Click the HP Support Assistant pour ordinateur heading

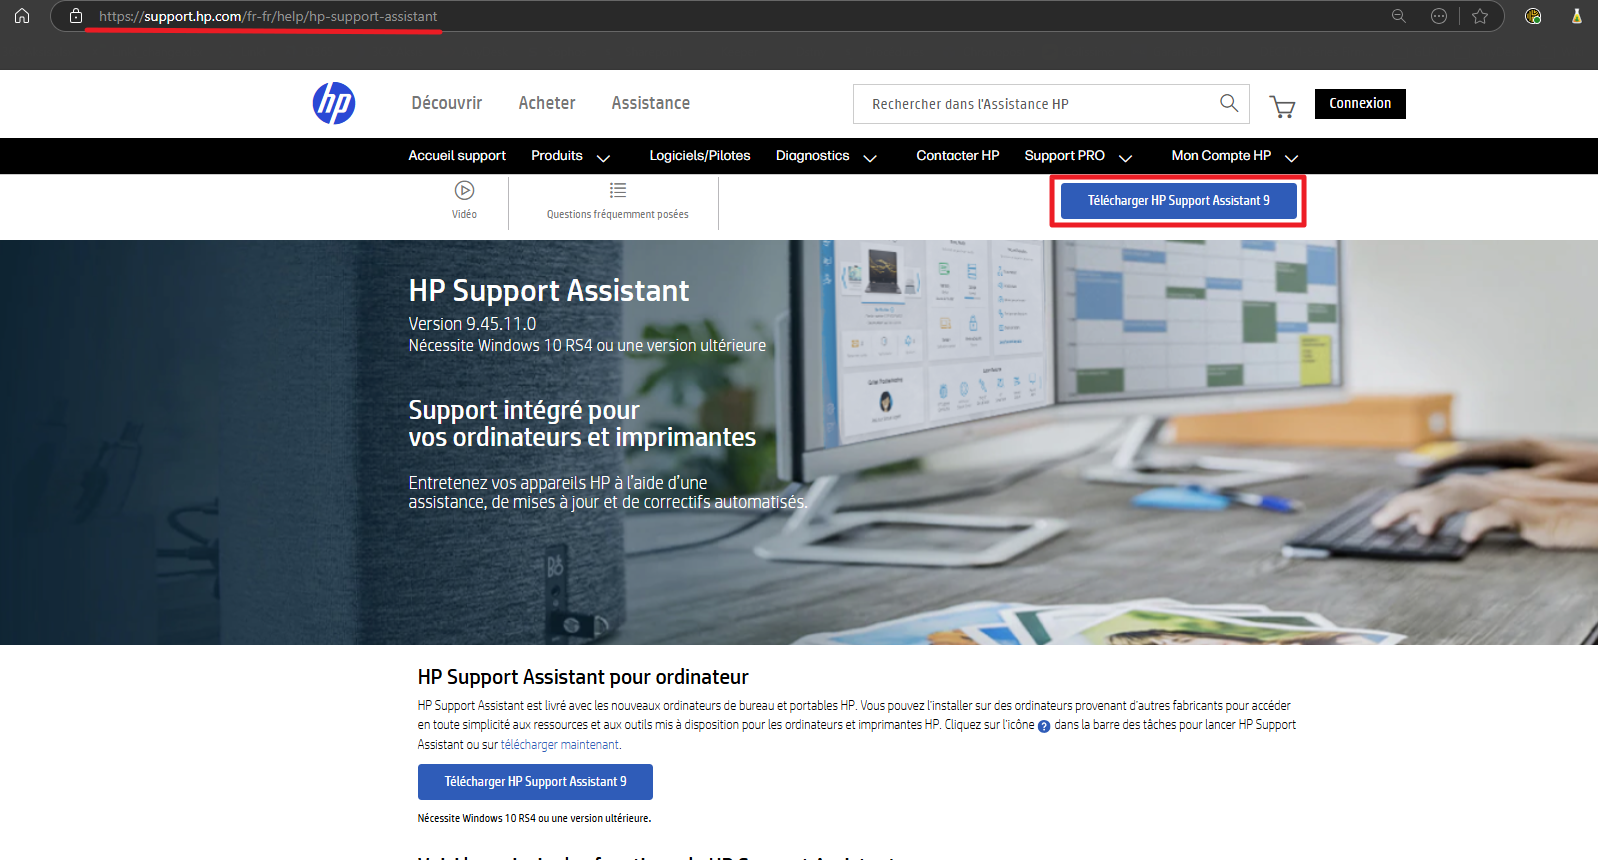click(583, 677)
